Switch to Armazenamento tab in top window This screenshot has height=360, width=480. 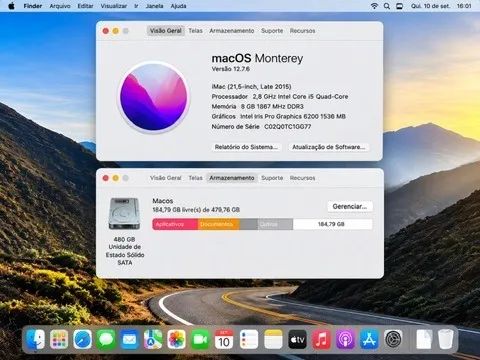[232, 31]
